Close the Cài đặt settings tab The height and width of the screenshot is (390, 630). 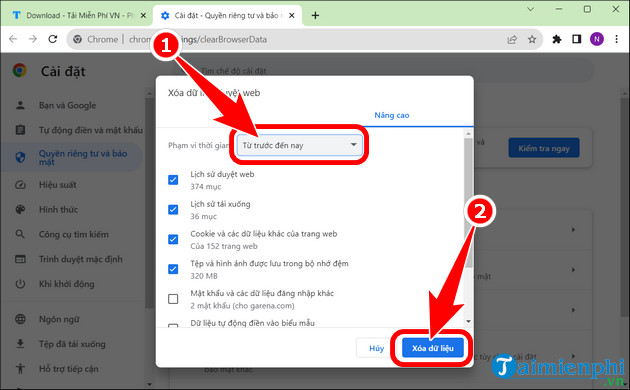pyautogui.click(x=292, y=15)
